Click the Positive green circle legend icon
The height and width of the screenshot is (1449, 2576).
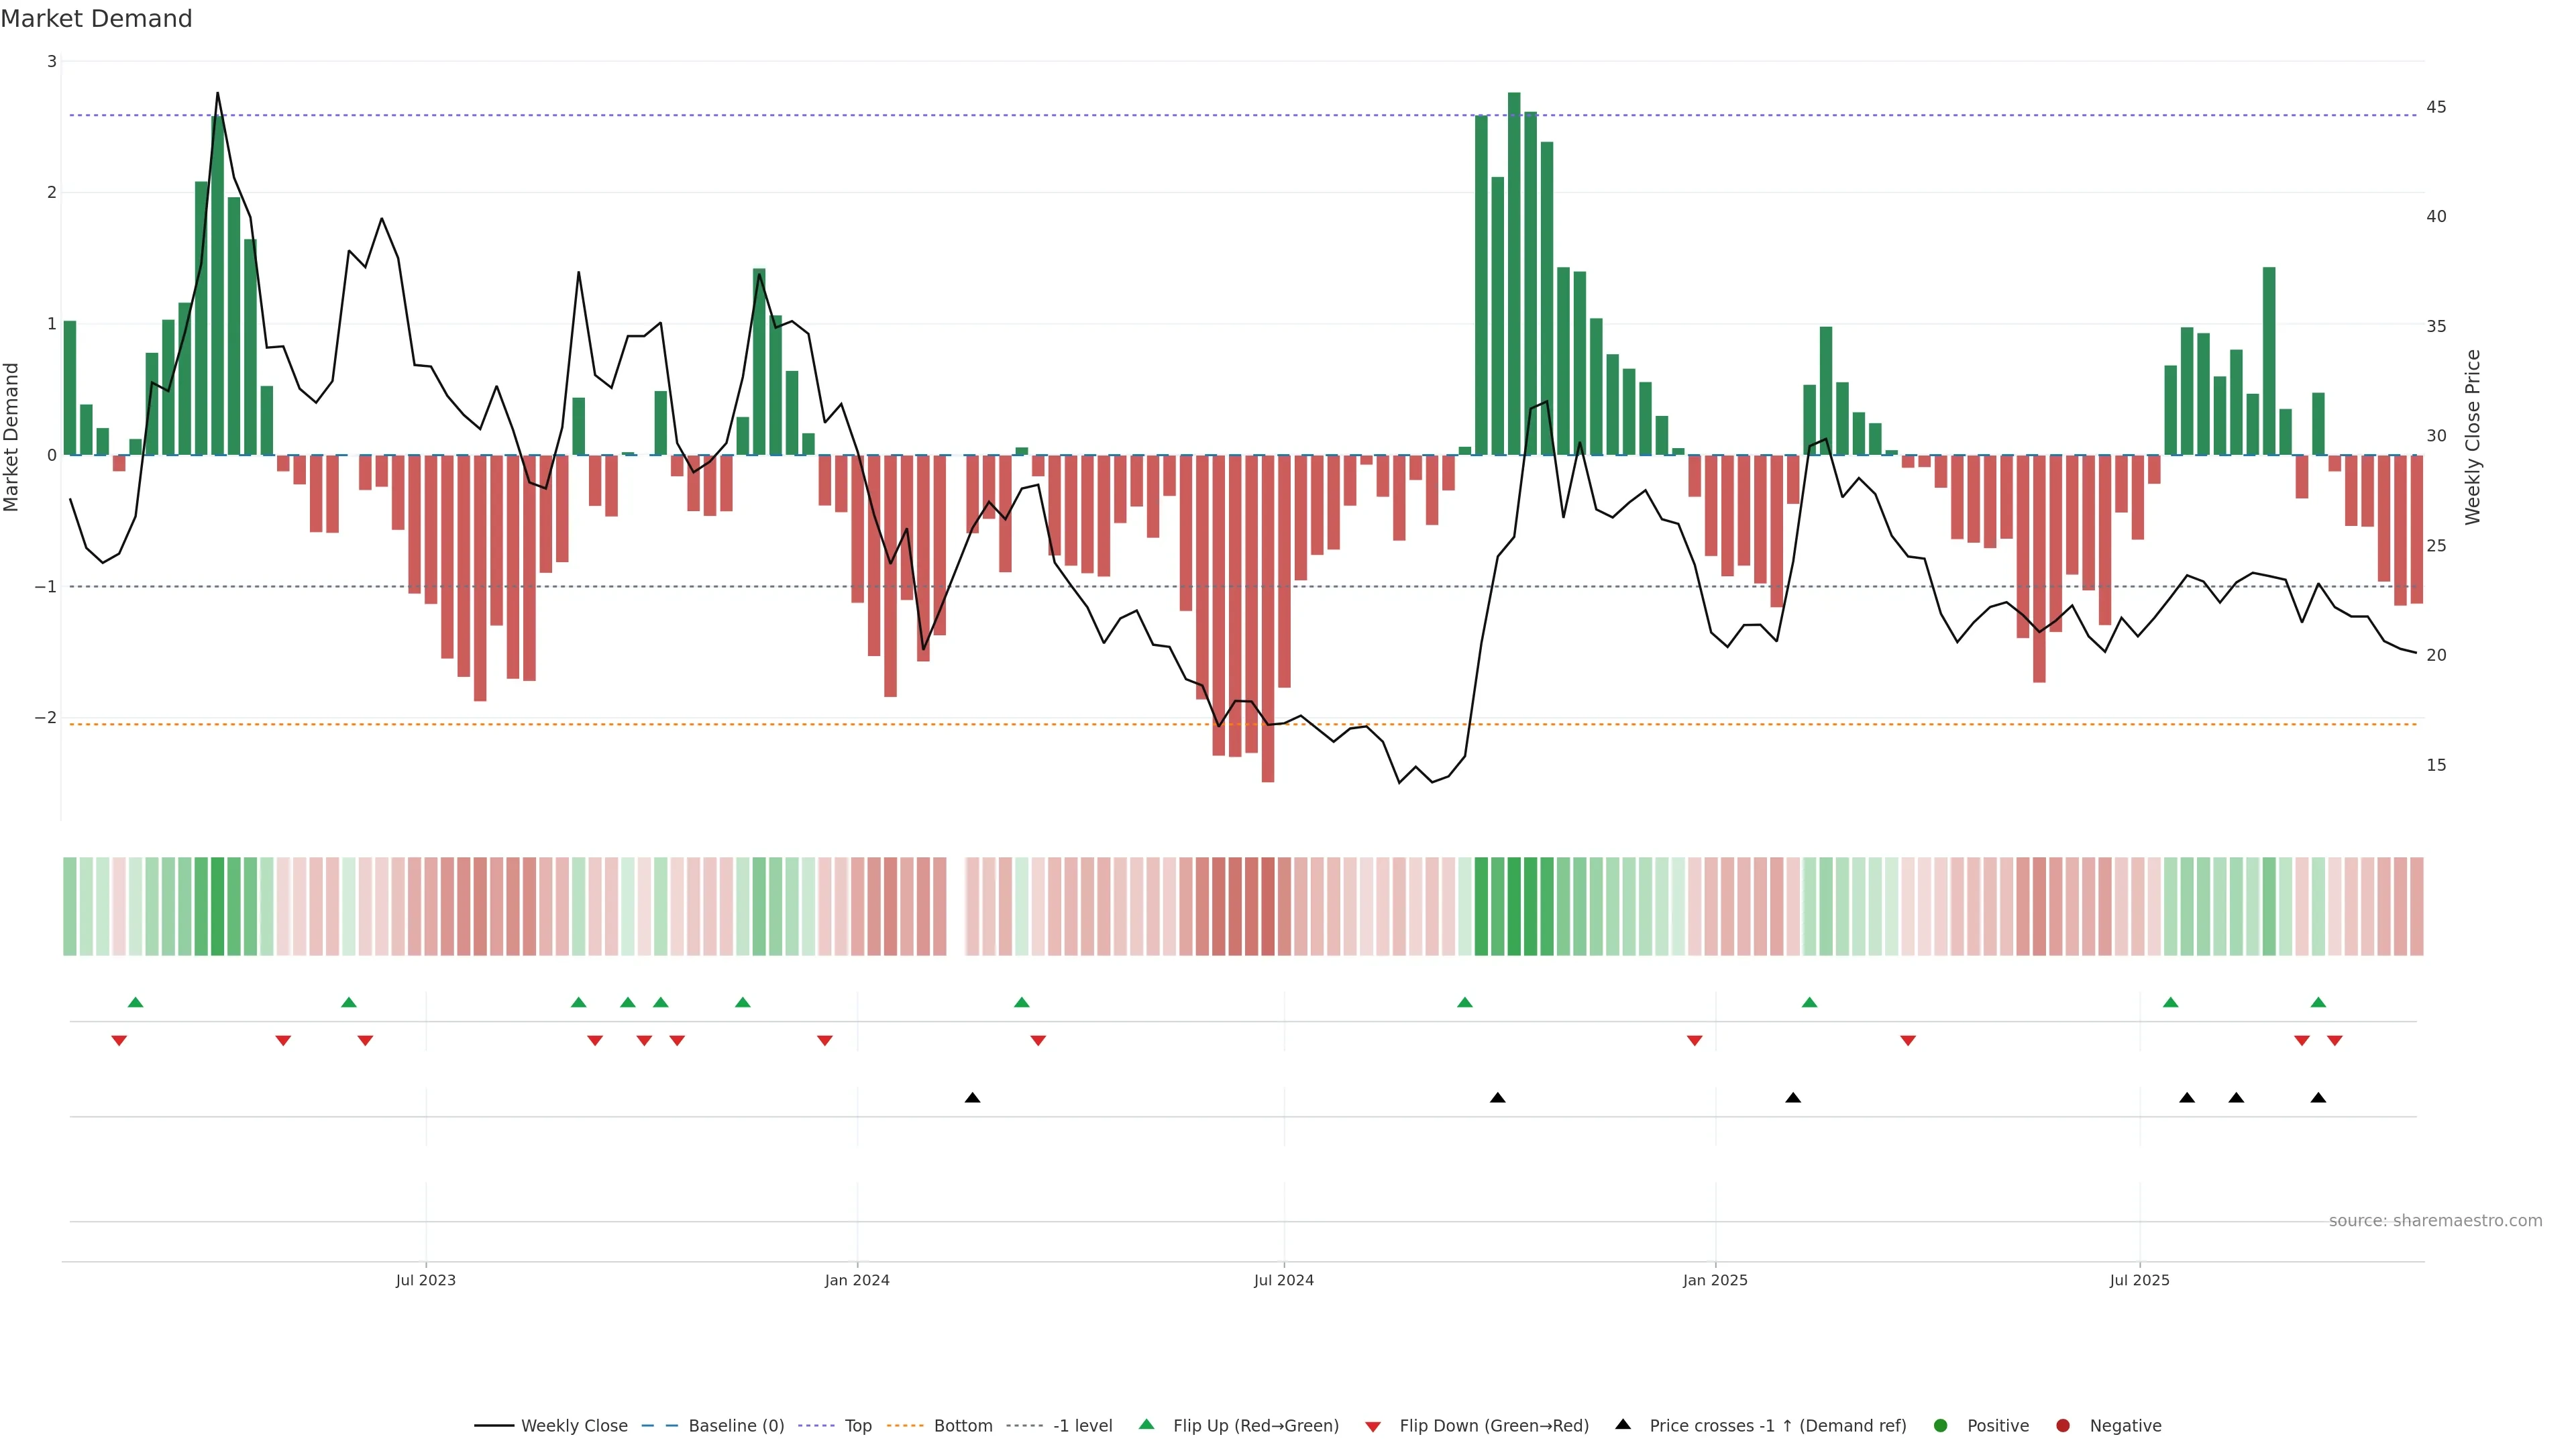(1941, 1426)
